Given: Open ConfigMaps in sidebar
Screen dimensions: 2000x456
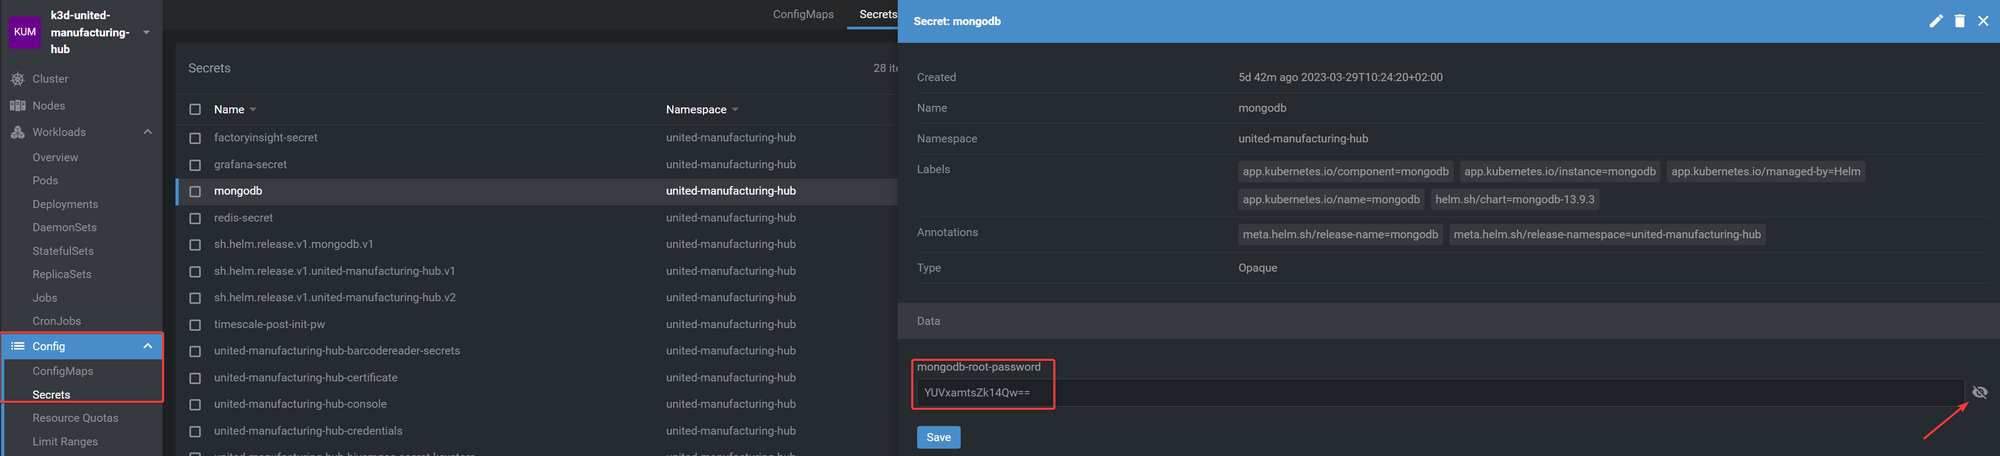Looking at the screenshot, I should (x=62, y=371).
